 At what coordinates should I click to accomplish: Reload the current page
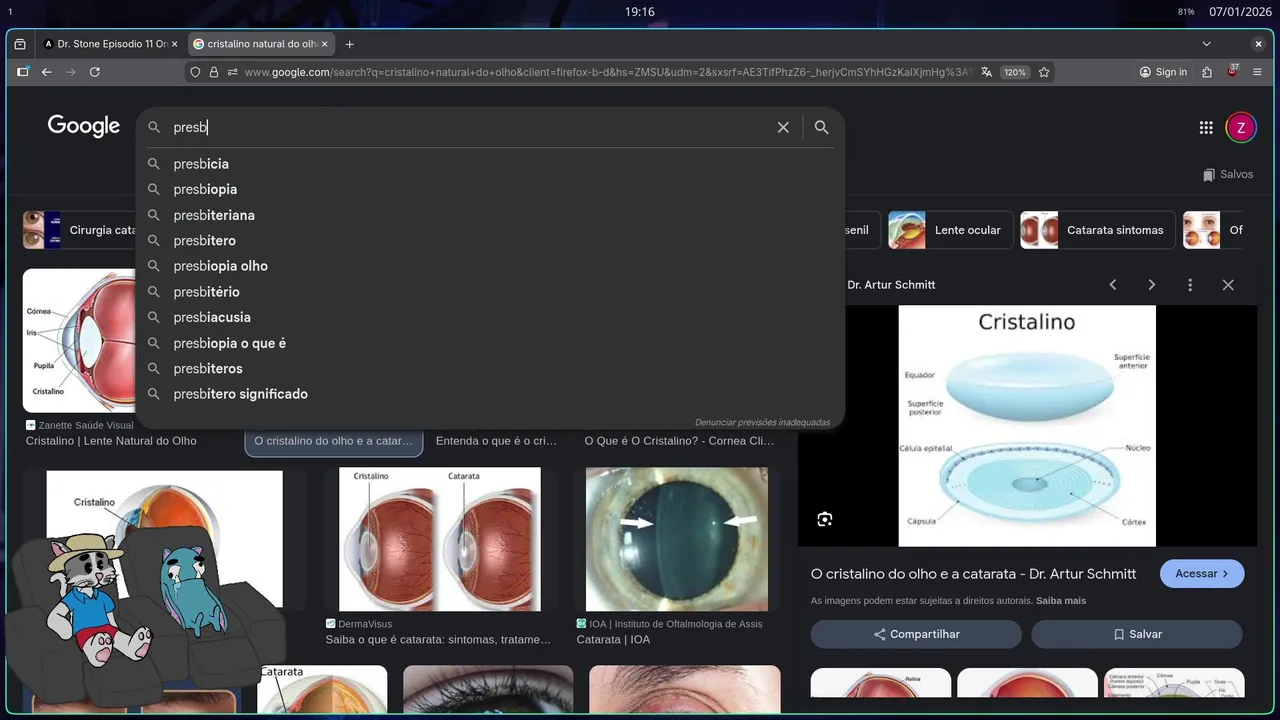[x=95, y=72]
